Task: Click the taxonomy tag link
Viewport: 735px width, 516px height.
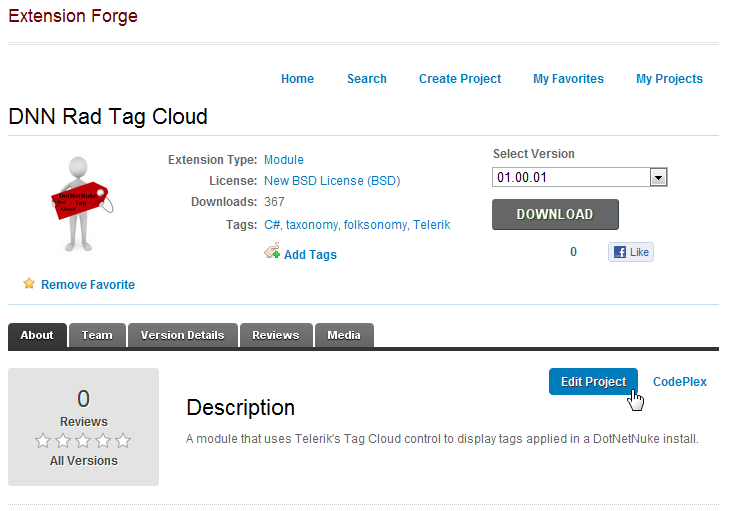Action: (312, 225)
